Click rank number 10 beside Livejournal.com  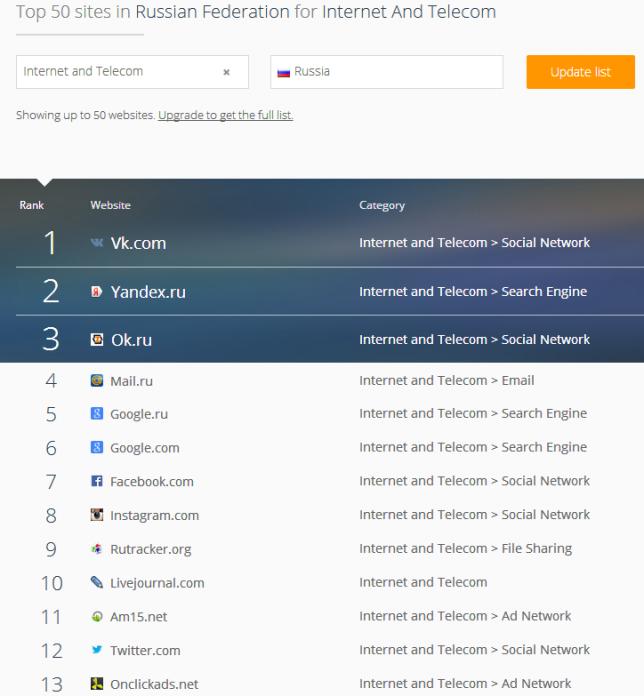(52, 583)
